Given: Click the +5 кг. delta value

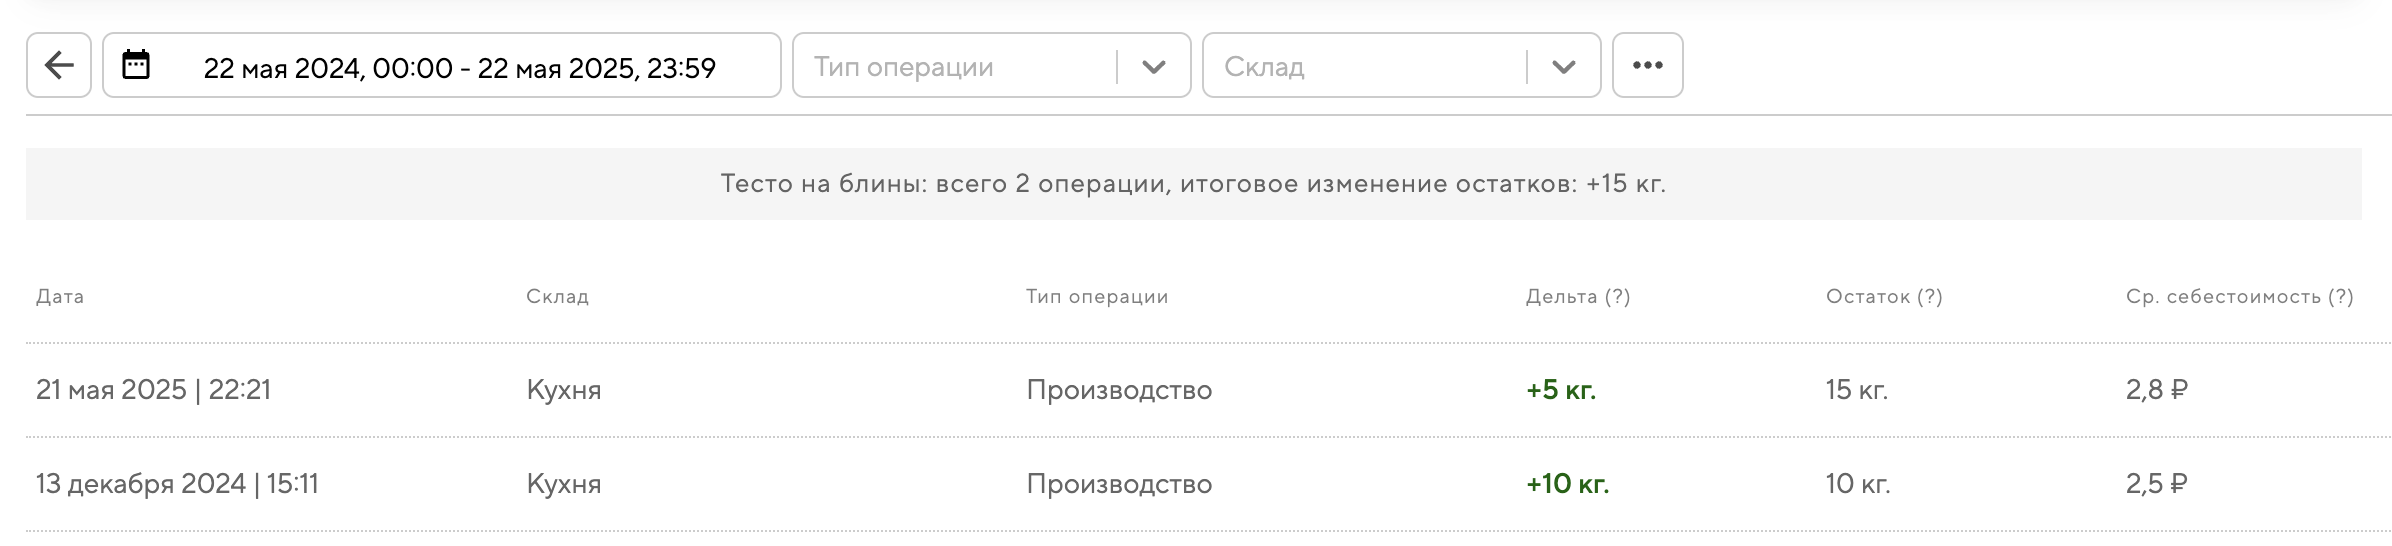Looking at the screenshot, I should [x=1561, y=390].
